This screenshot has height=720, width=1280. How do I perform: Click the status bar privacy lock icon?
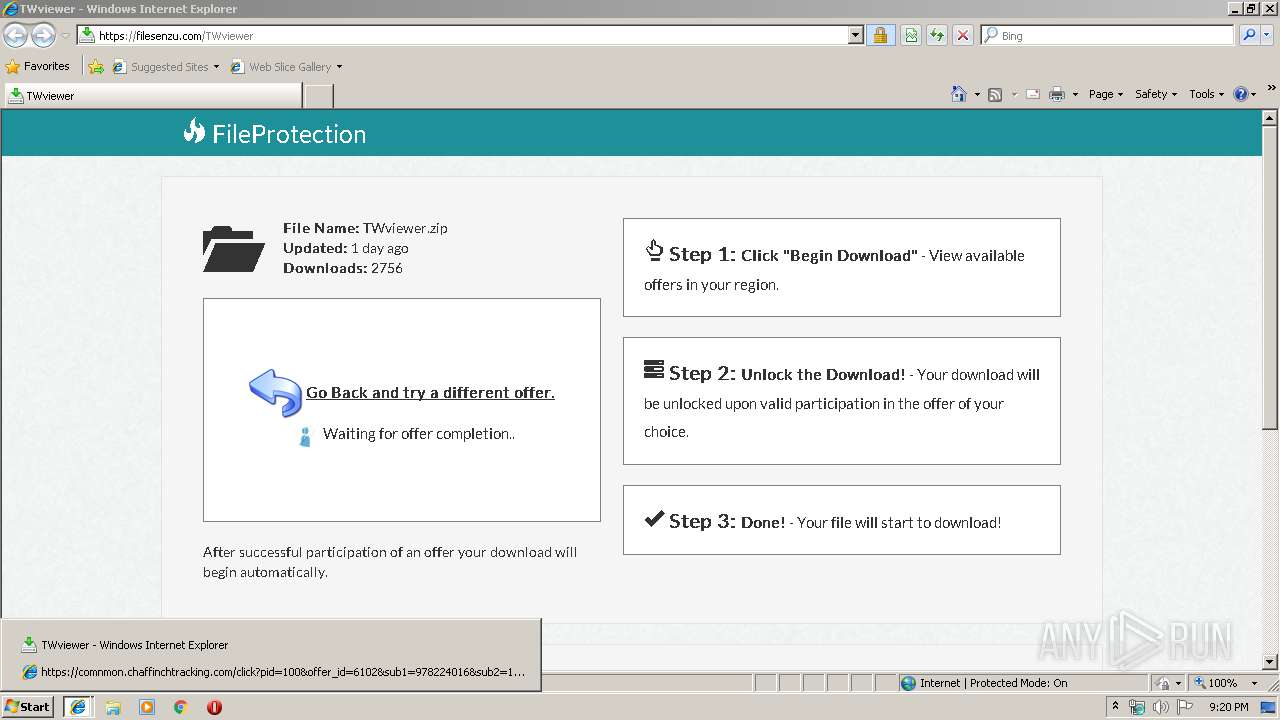pyautogui.click(x=1163, y=683)
